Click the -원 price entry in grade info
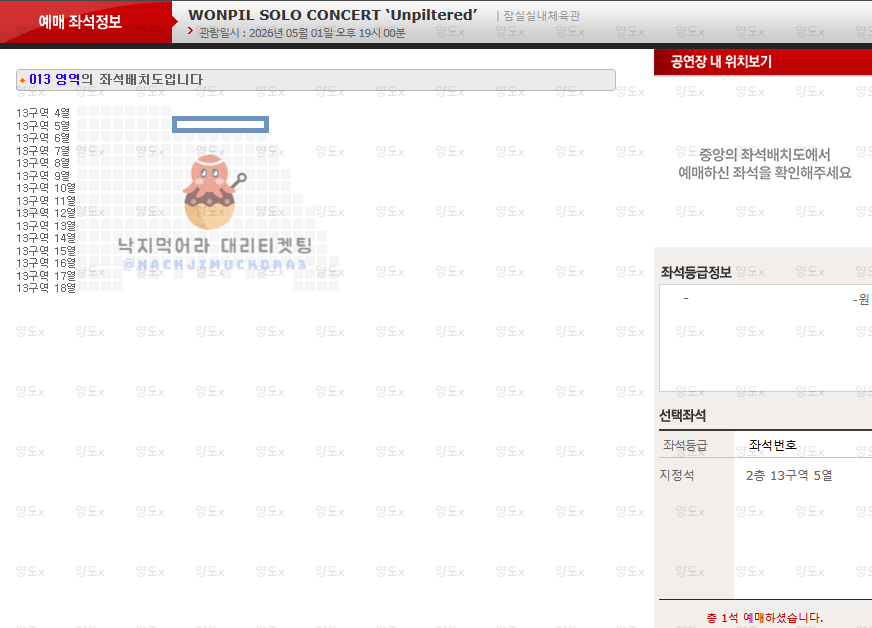Image resolution: width=872 pixels, height=628 pixels. point(861,300)
